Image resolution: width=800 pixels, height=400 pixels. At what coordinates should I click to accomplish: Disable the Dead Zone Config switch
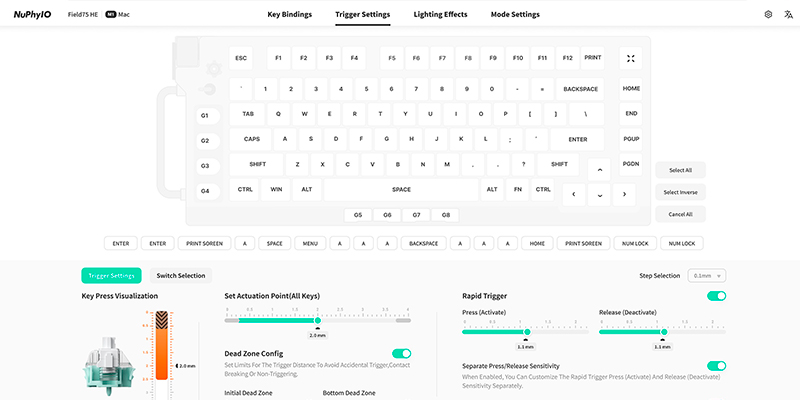point(401,353)
